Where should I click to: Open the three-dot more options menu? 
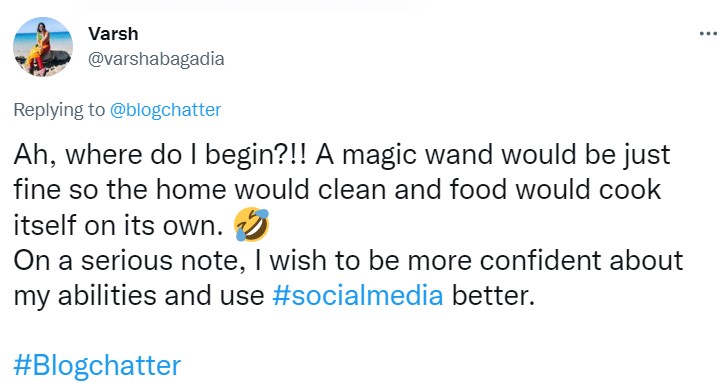click(708, 33)
